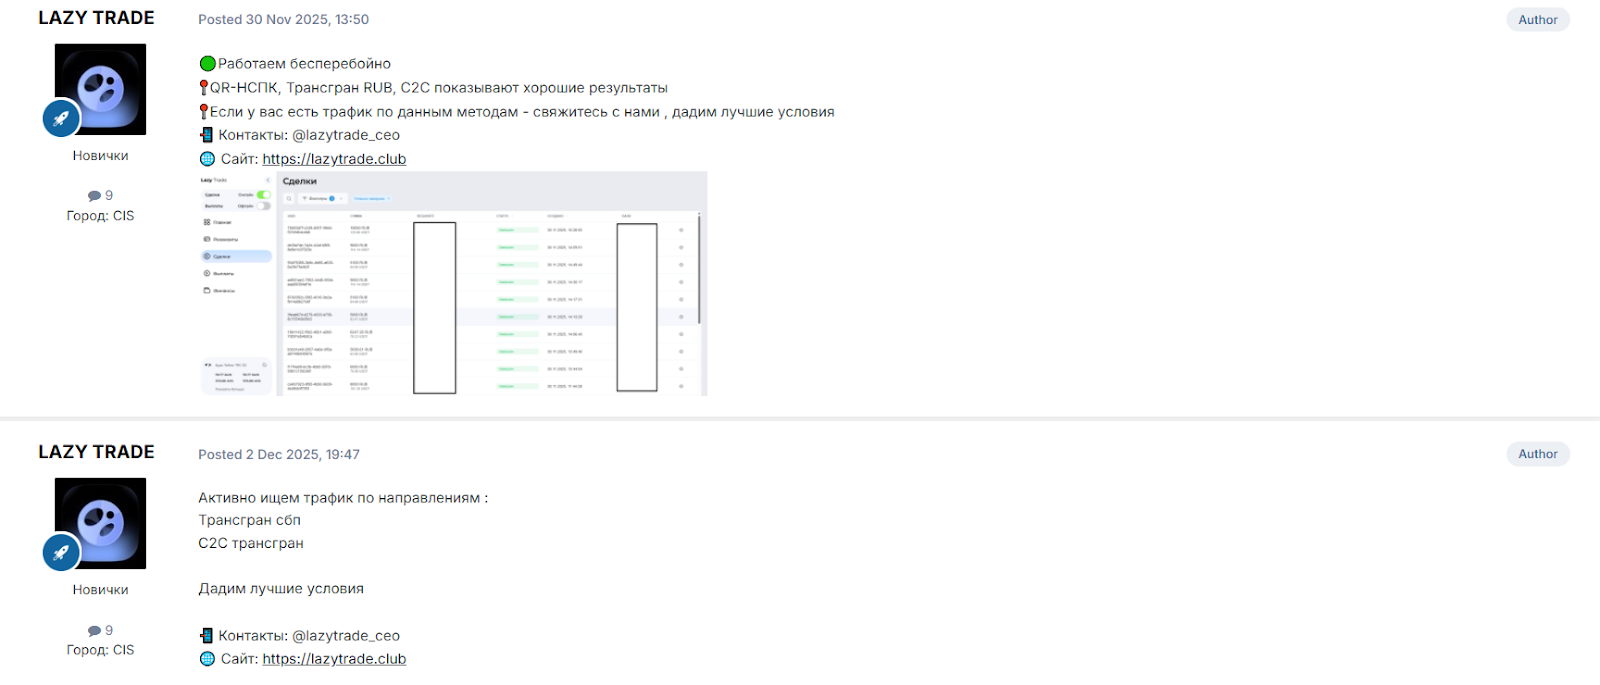Click the Author badge on the first post
The width and height of the screenshot is (1600, 685).
click(x=1538, y=20)
